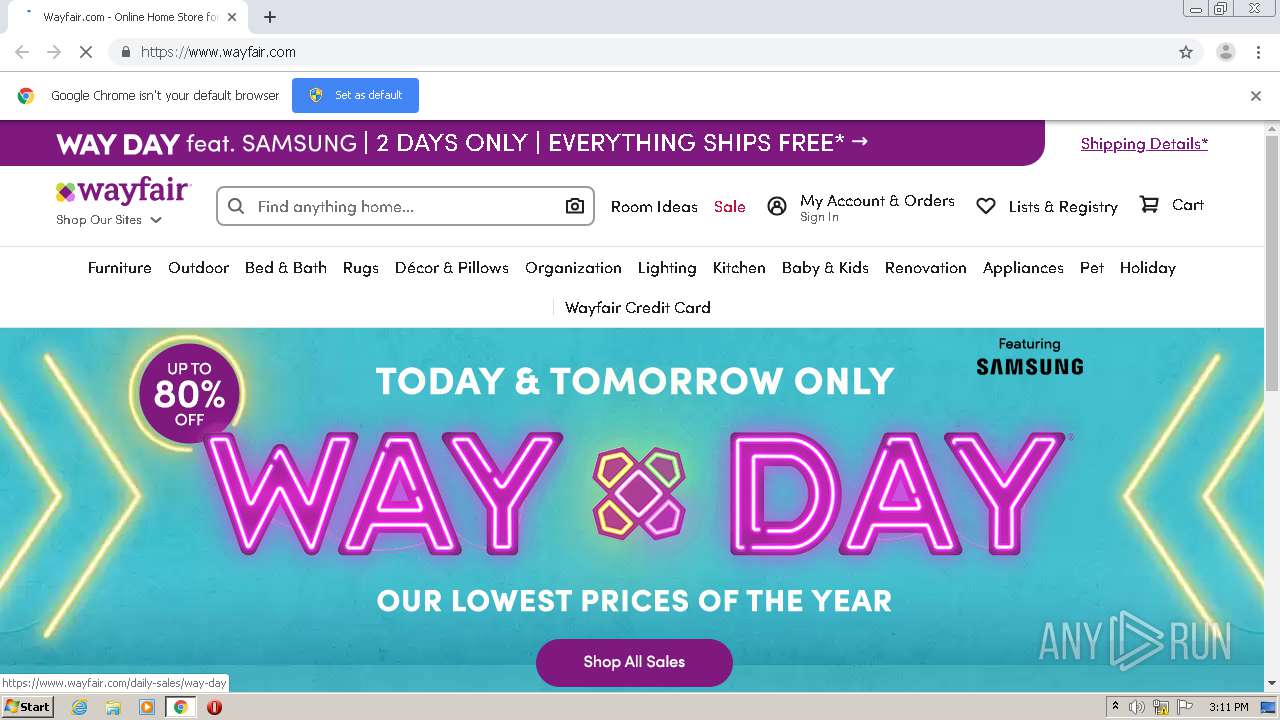The image size is (1280, 720).
Task: Open Chrome user profile icon
Action: [1225, 52]
